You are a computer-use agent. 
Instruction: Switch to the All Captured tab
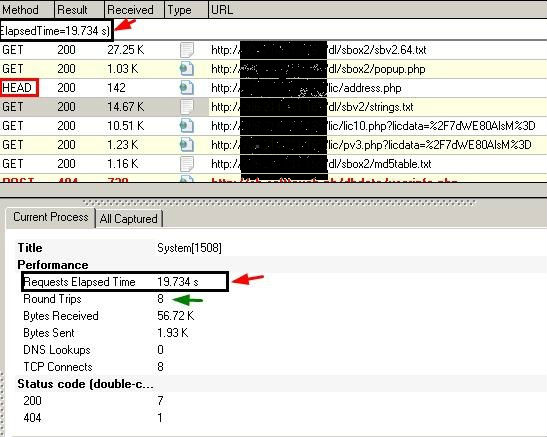coord(128,219)
